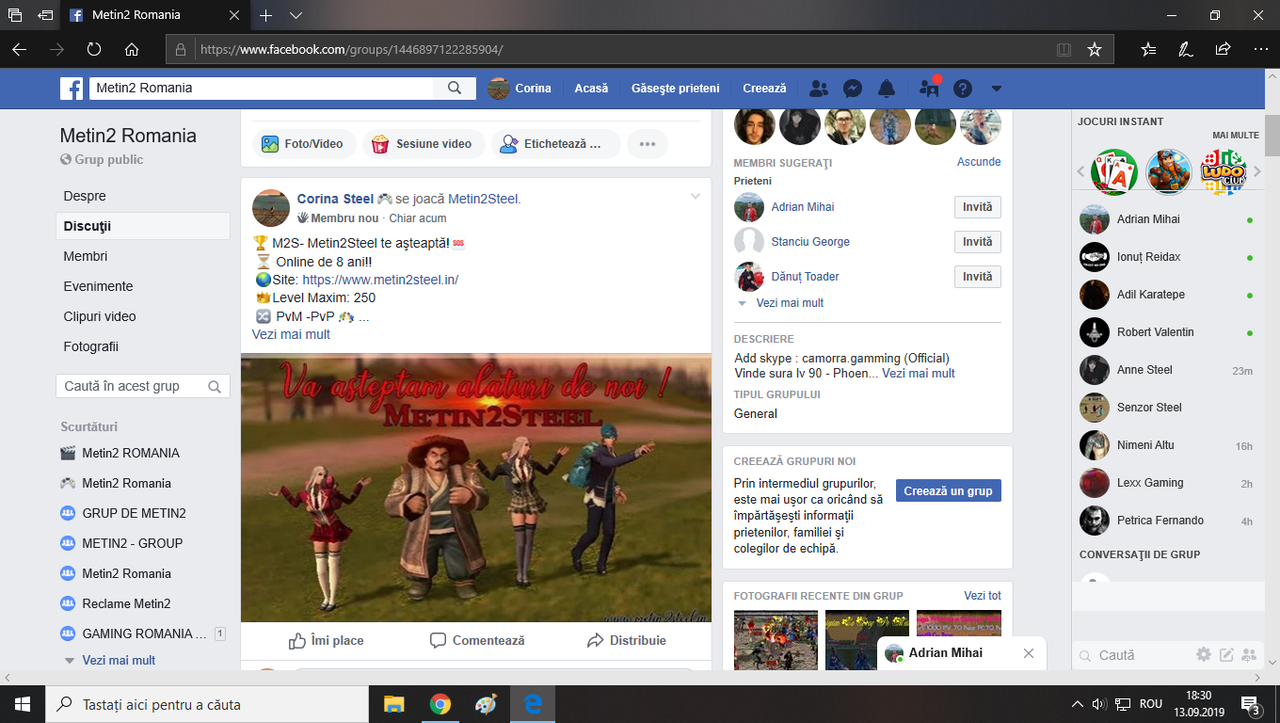Click Îmi place on the post

tap(326, 640)
